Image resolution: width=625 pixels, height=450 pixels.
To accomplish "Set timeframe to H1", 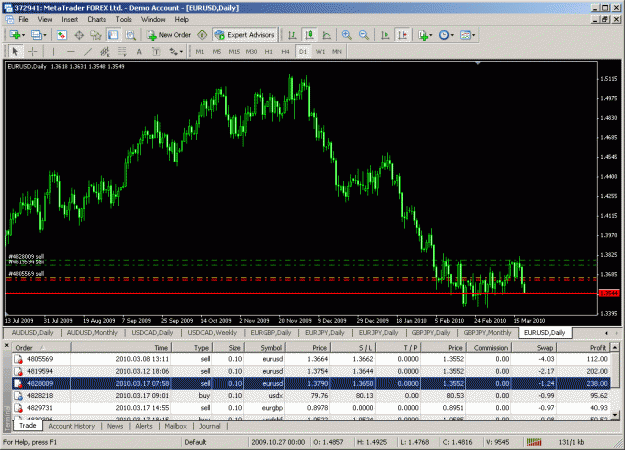I will coord(269,51).
